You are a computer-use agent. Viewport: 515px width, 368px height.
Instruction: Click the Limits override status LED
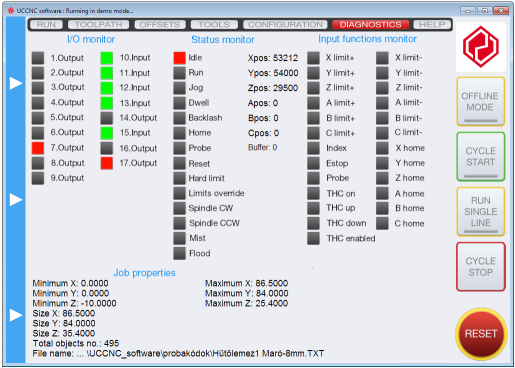[179, 193]
